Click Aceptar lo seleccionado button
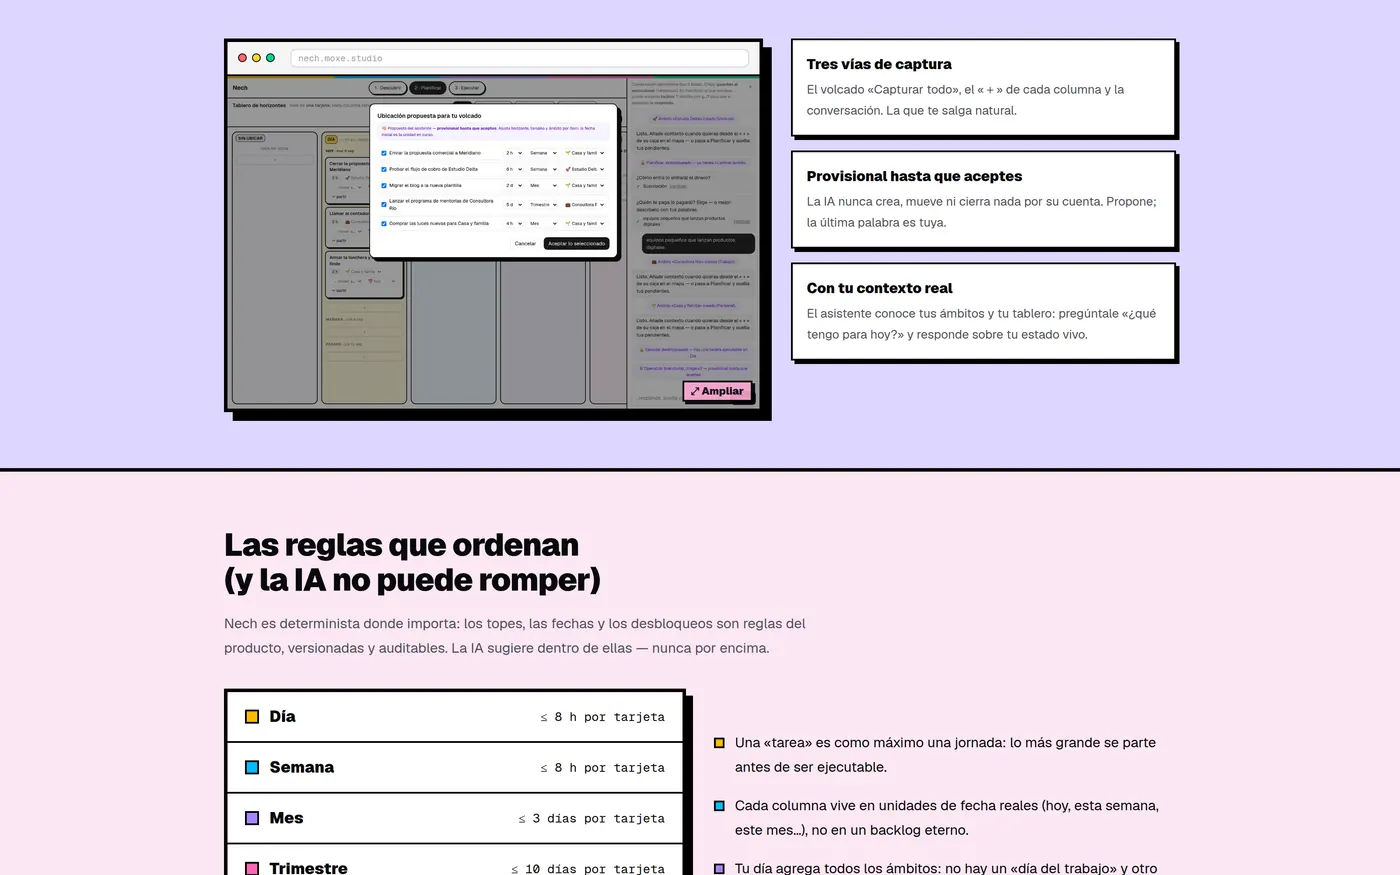The width and height of the screenshot is (1400, 875). (x=576, y=243)
